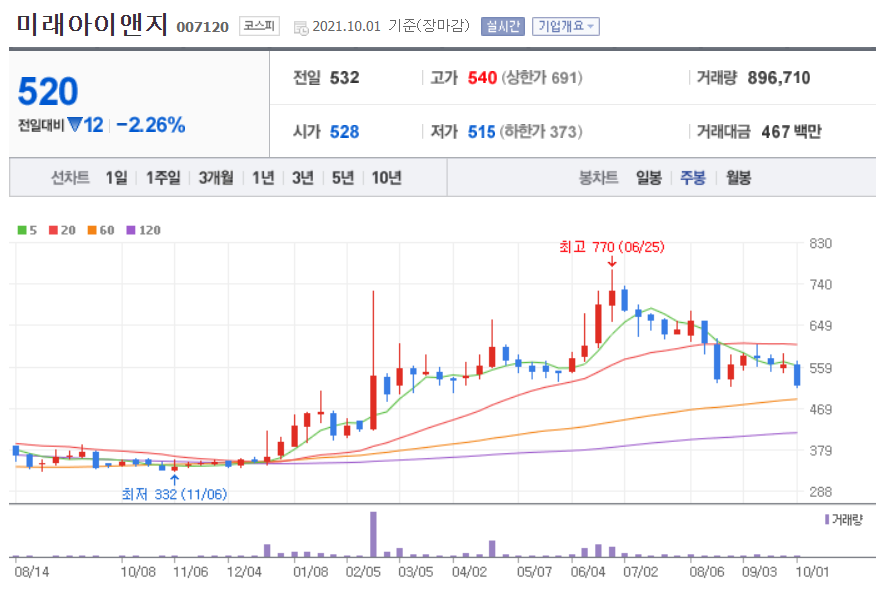Image resolution: width=876 pixels, height=594 pixels.
Task: Click the down-triangle icon beside 12
Action: 74,125
